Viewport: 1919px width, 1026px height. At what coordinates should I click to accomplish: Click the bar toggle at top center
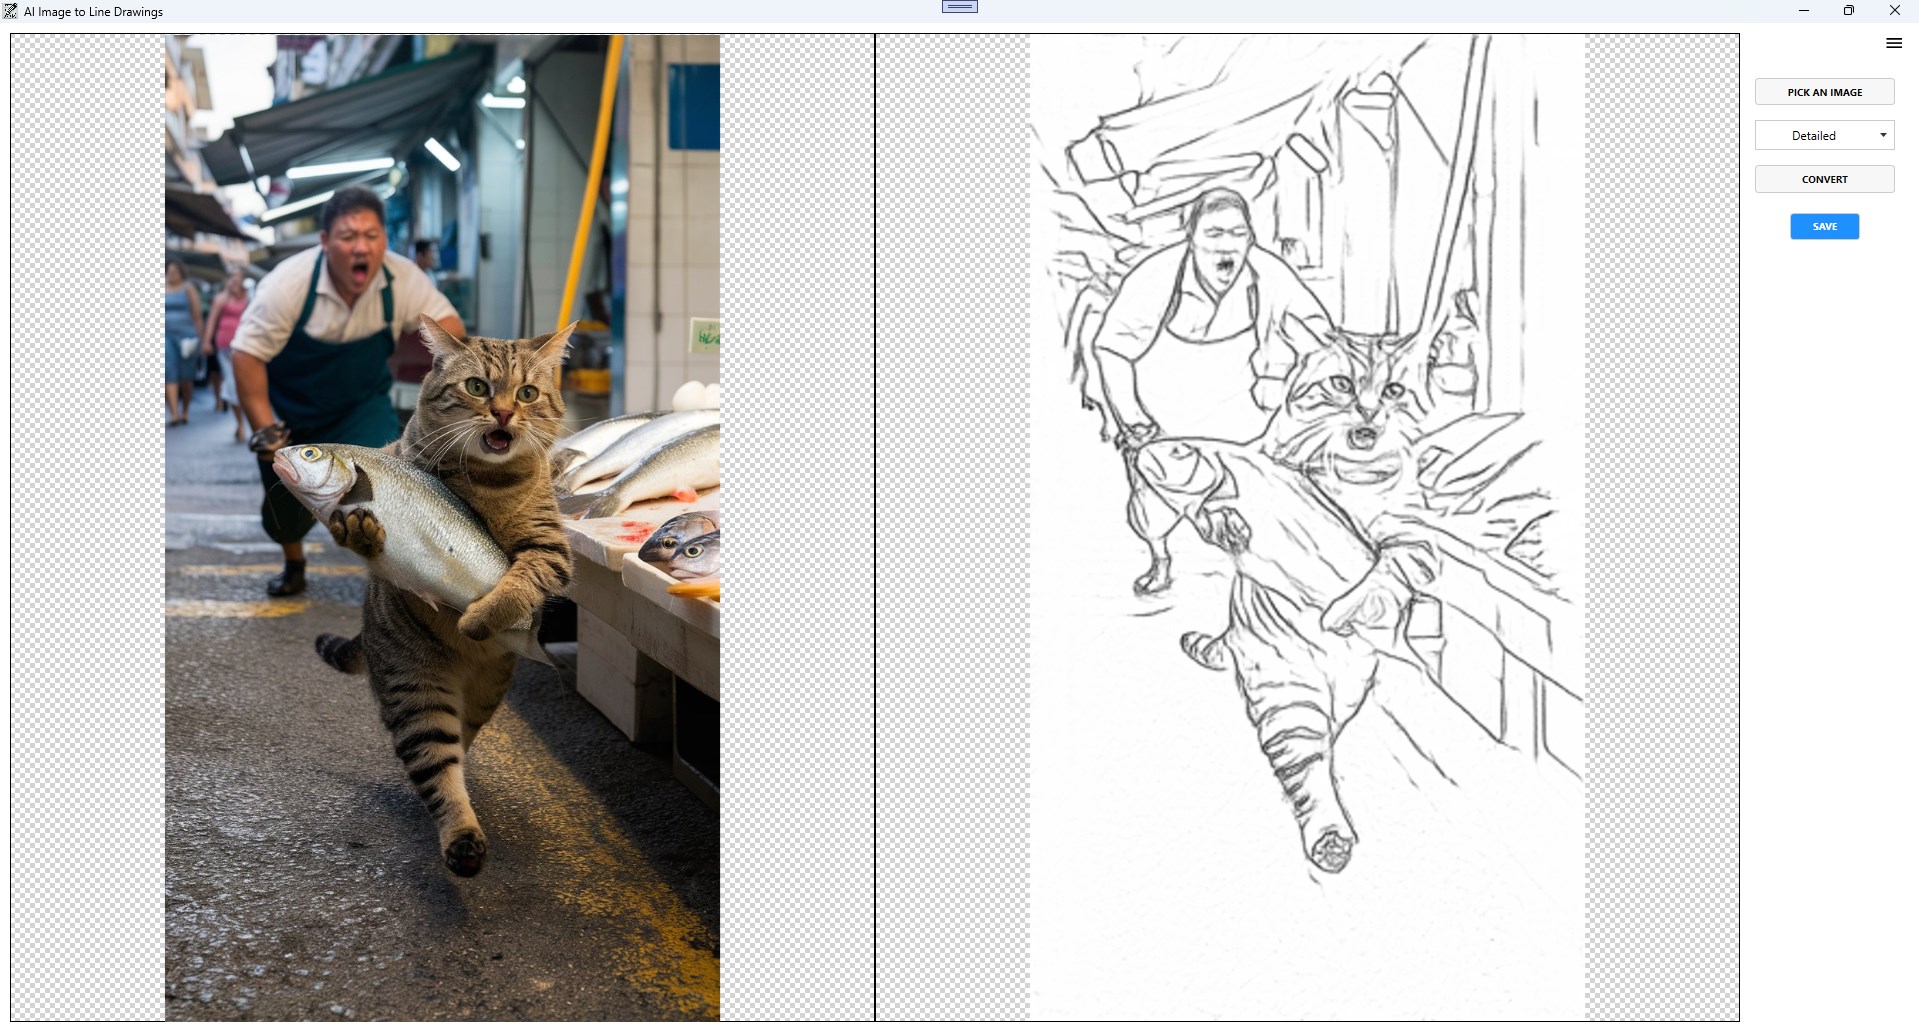click(x=959, y=6)
